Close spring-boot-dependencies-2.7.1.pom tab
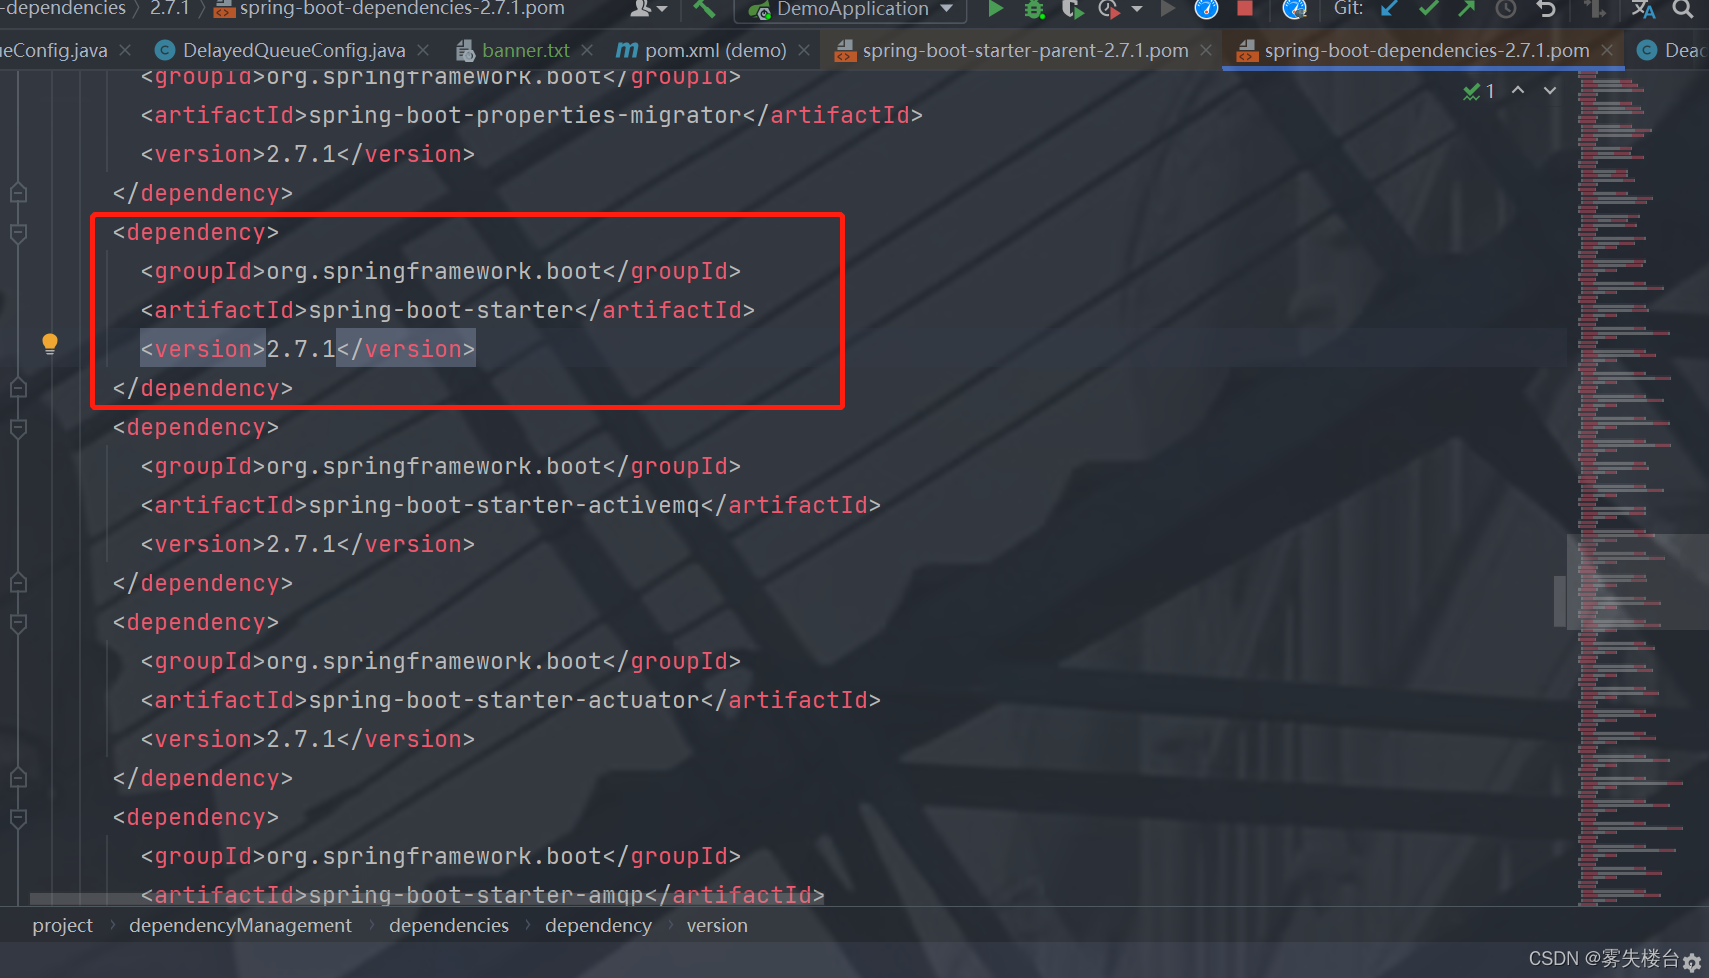The height and width of the screenshot is (978, 1709). pos(1607,50)
